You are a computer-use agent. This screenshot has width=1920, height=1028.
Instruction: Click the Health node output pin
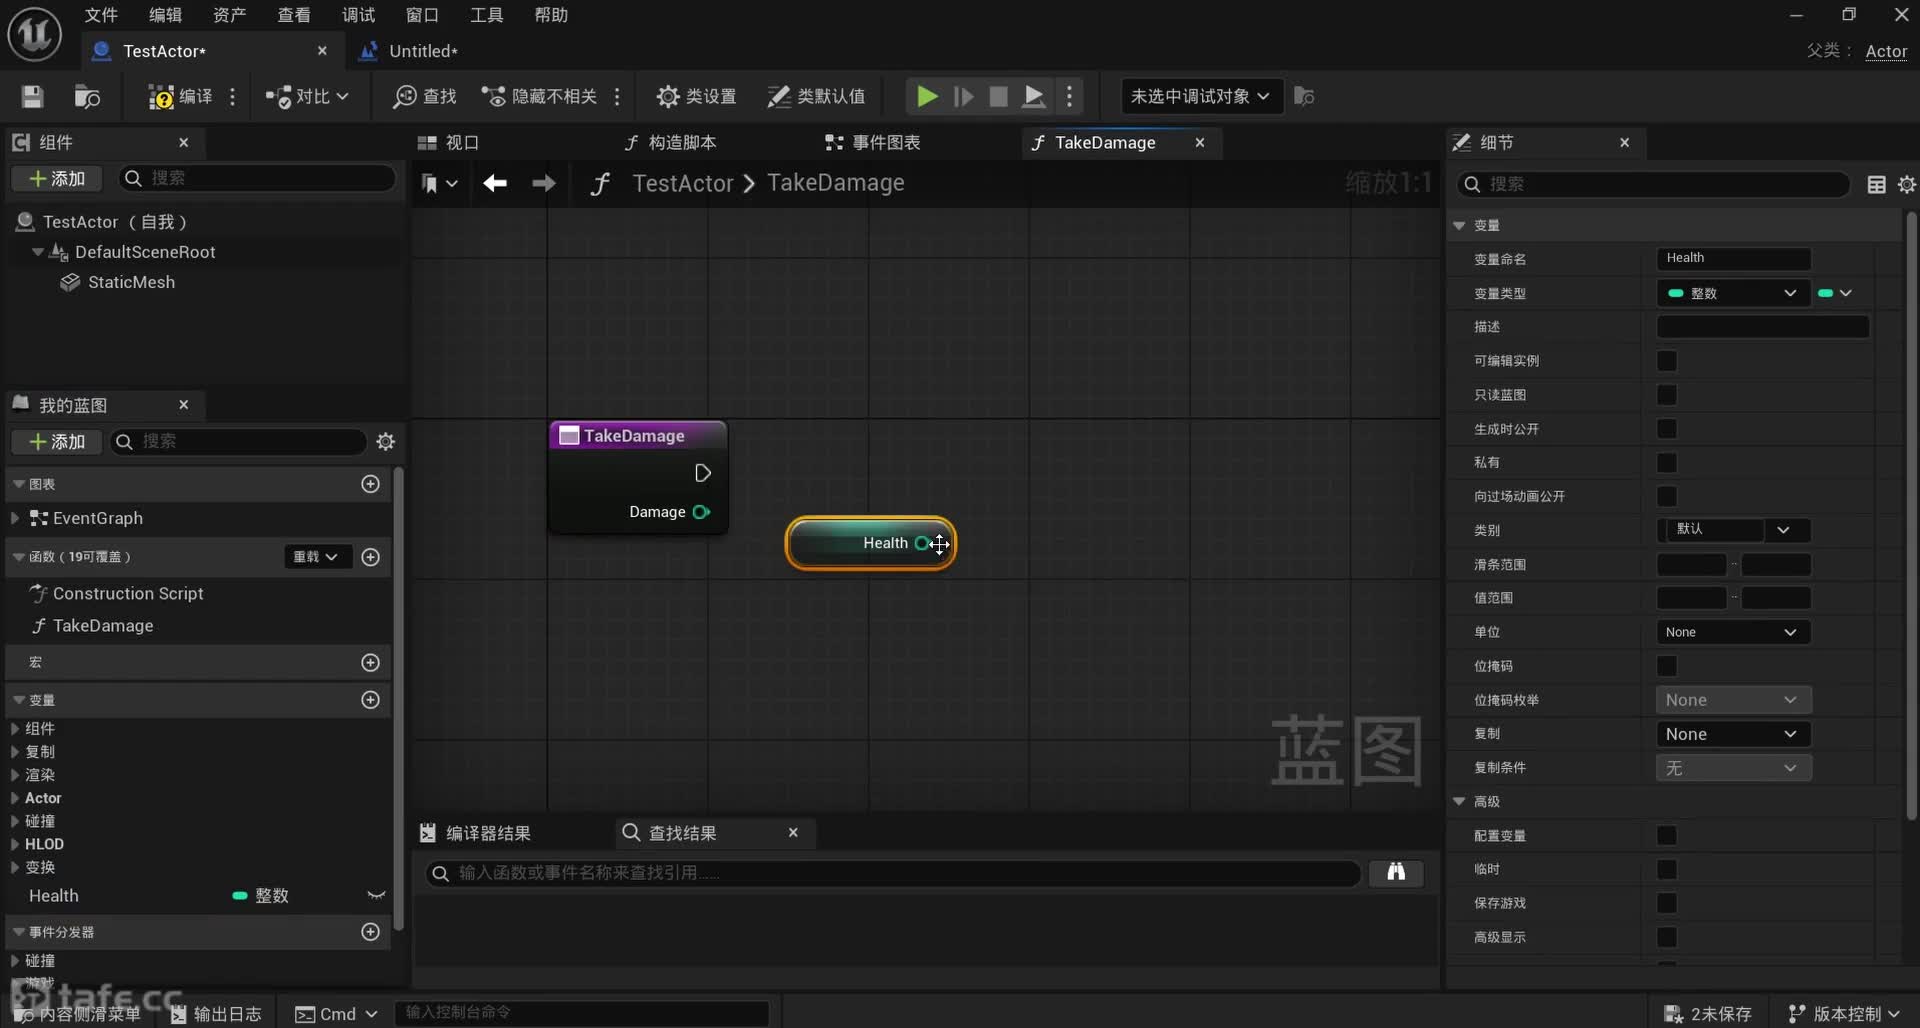coord(922,543)
